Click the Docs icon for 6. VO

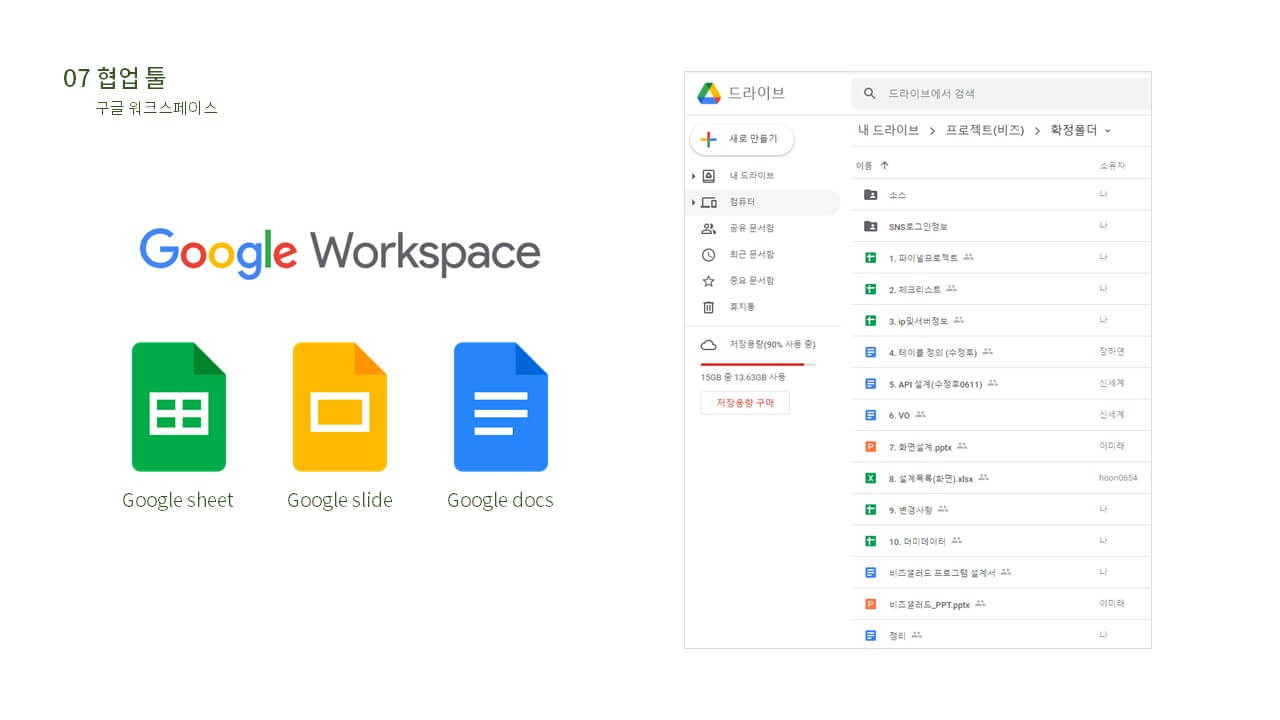pyautogui.click(x=870, y=415)
